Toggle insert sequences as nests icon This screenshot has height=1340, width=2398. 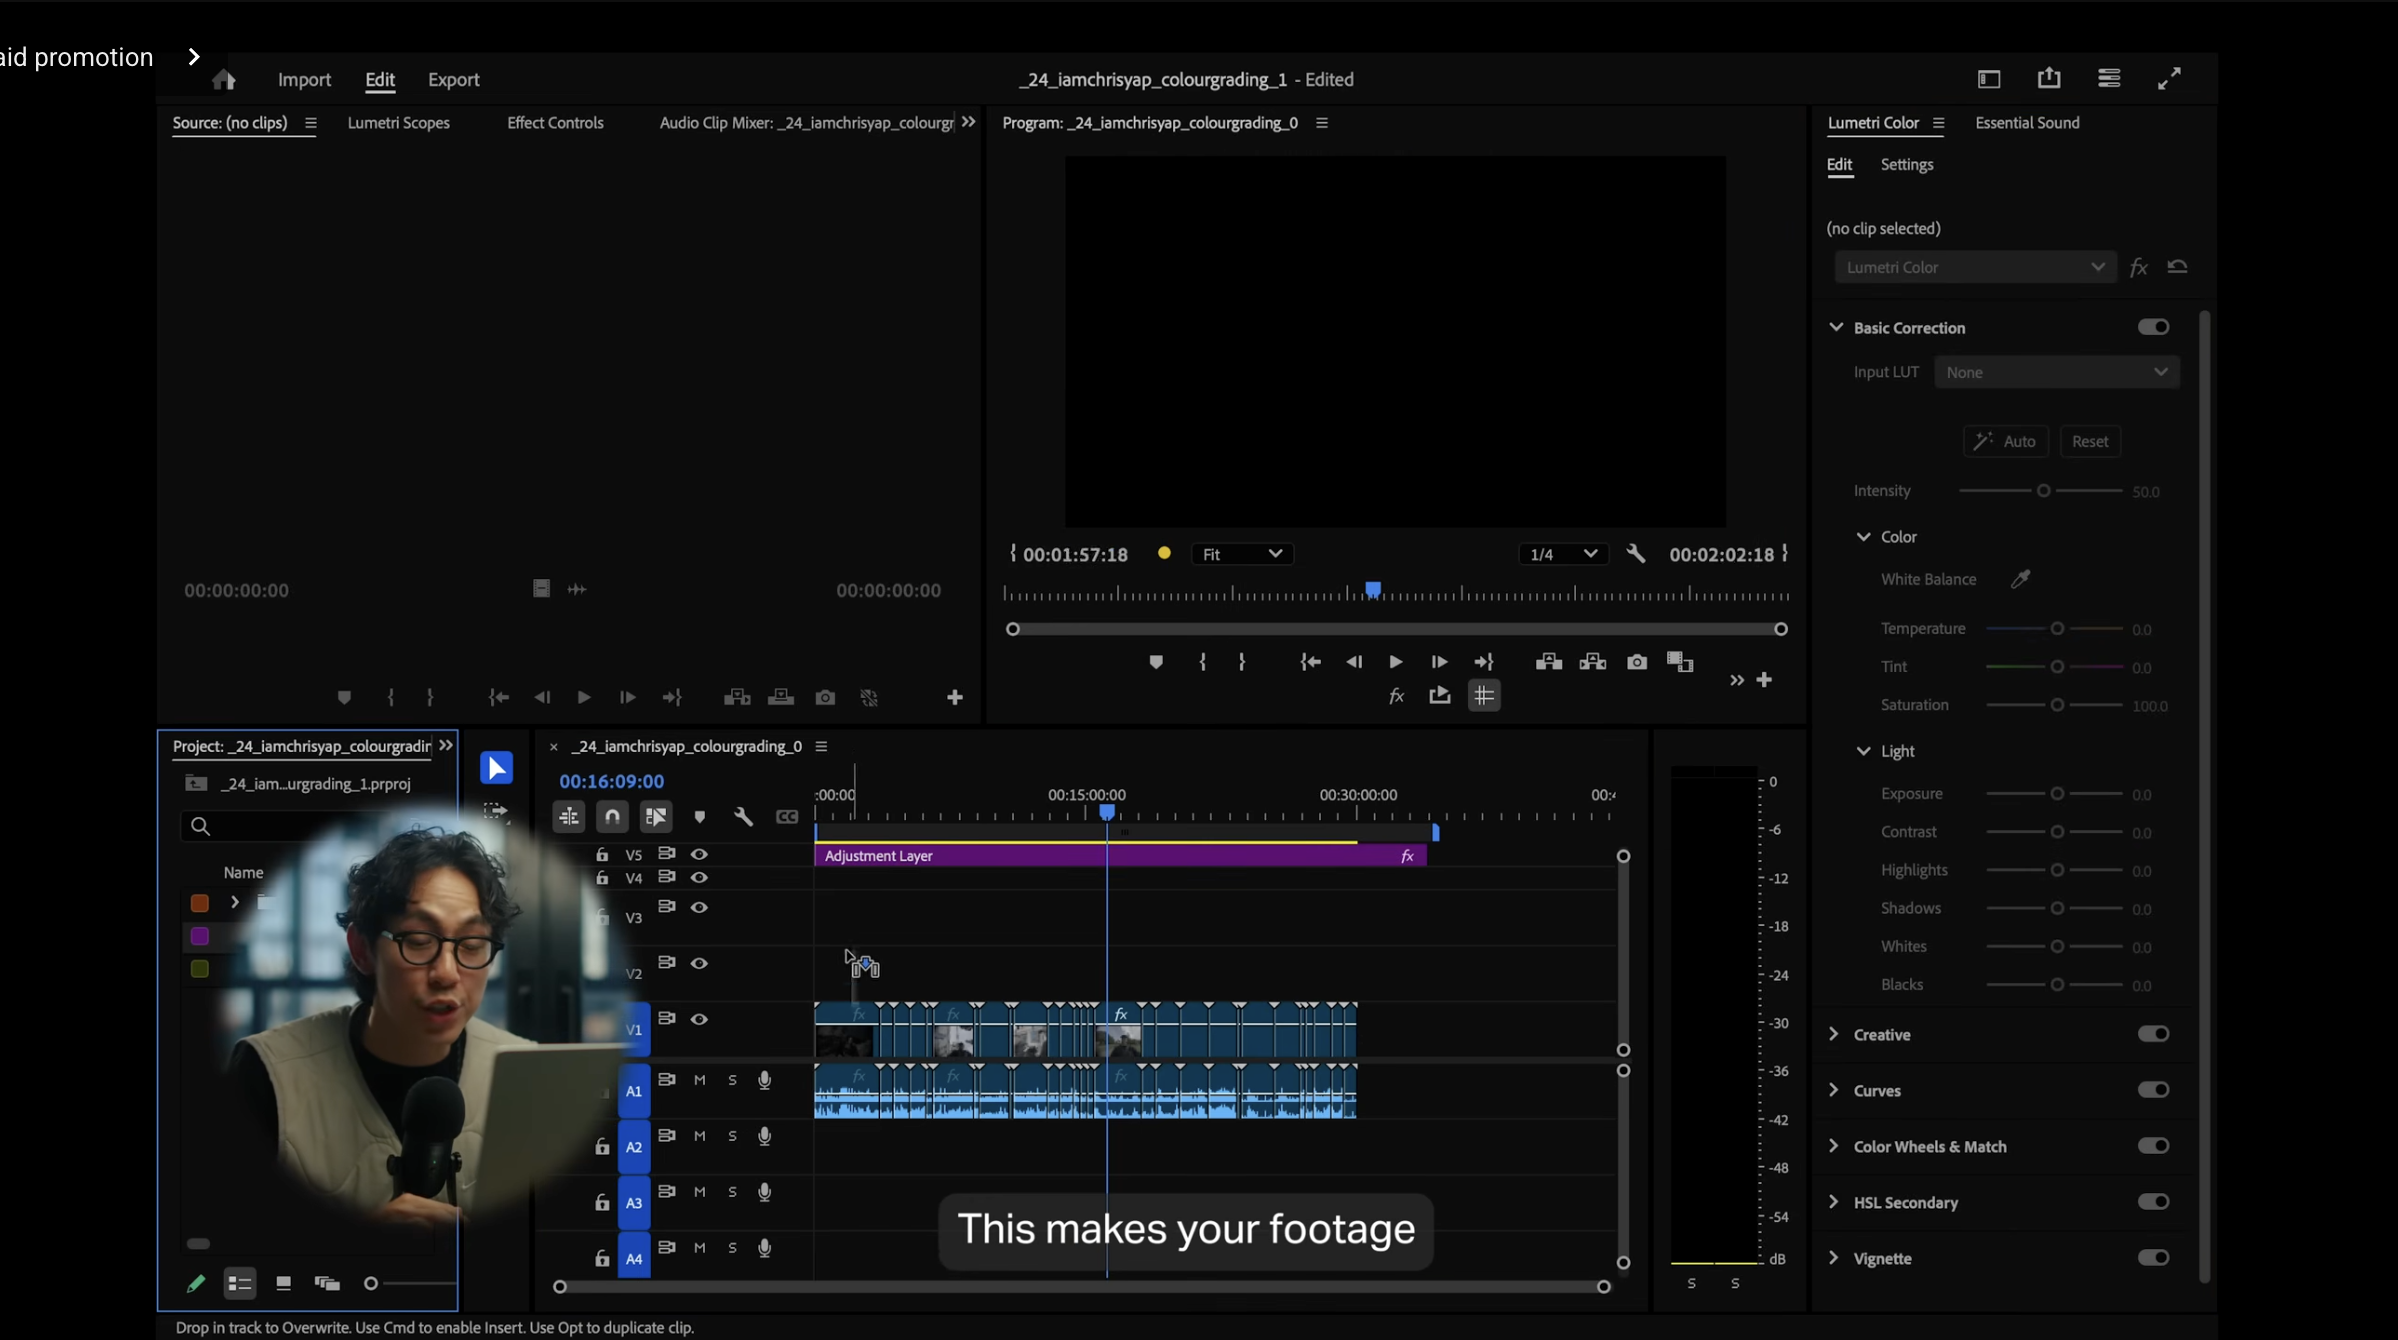568,817
